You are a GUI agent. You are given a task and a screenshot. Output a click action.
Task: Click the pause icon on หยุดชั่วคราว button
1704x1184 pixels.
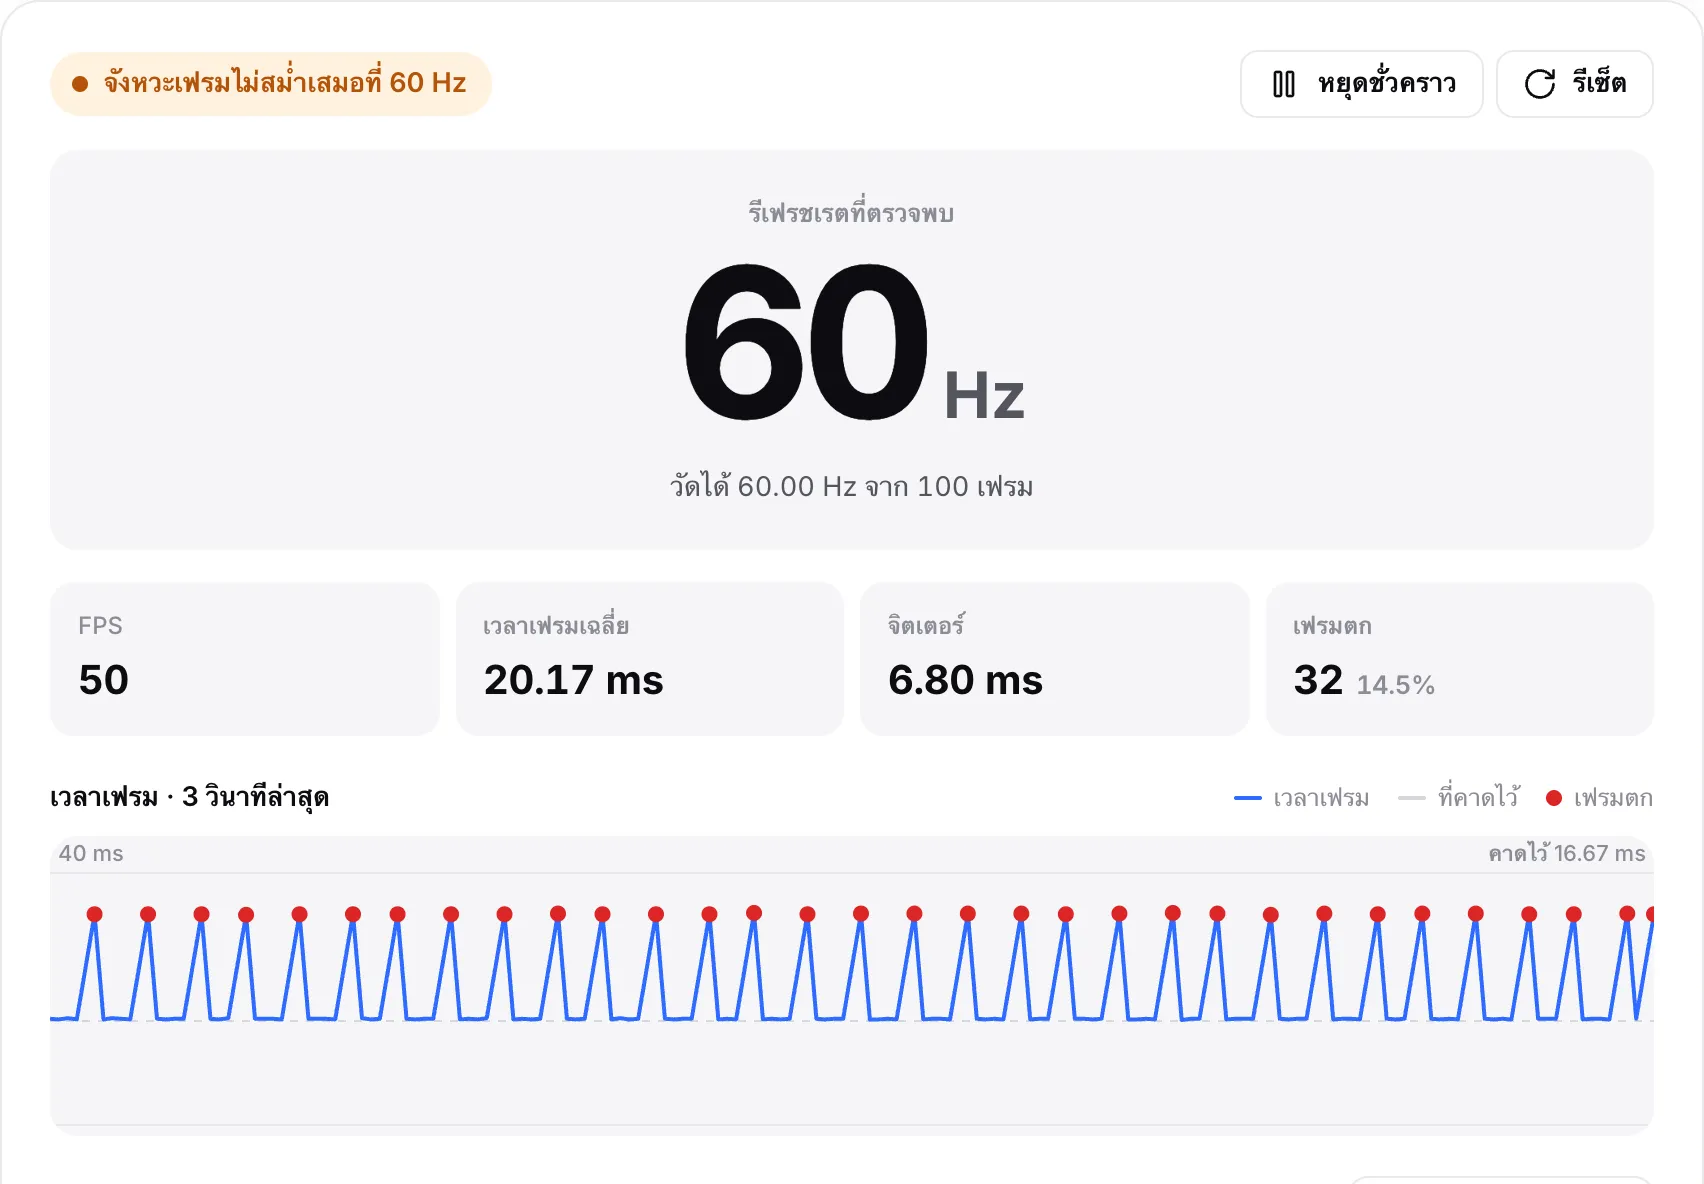click(x=1284, y=84)
